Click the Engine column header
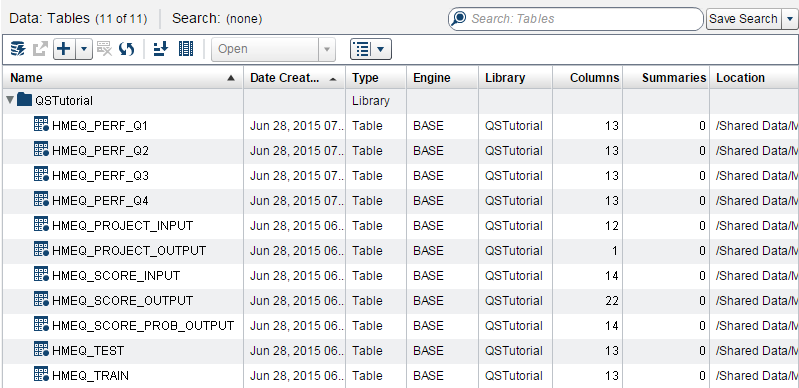Image resolution: width=799 pixels, height=388 pixels. tap(442, 77)
